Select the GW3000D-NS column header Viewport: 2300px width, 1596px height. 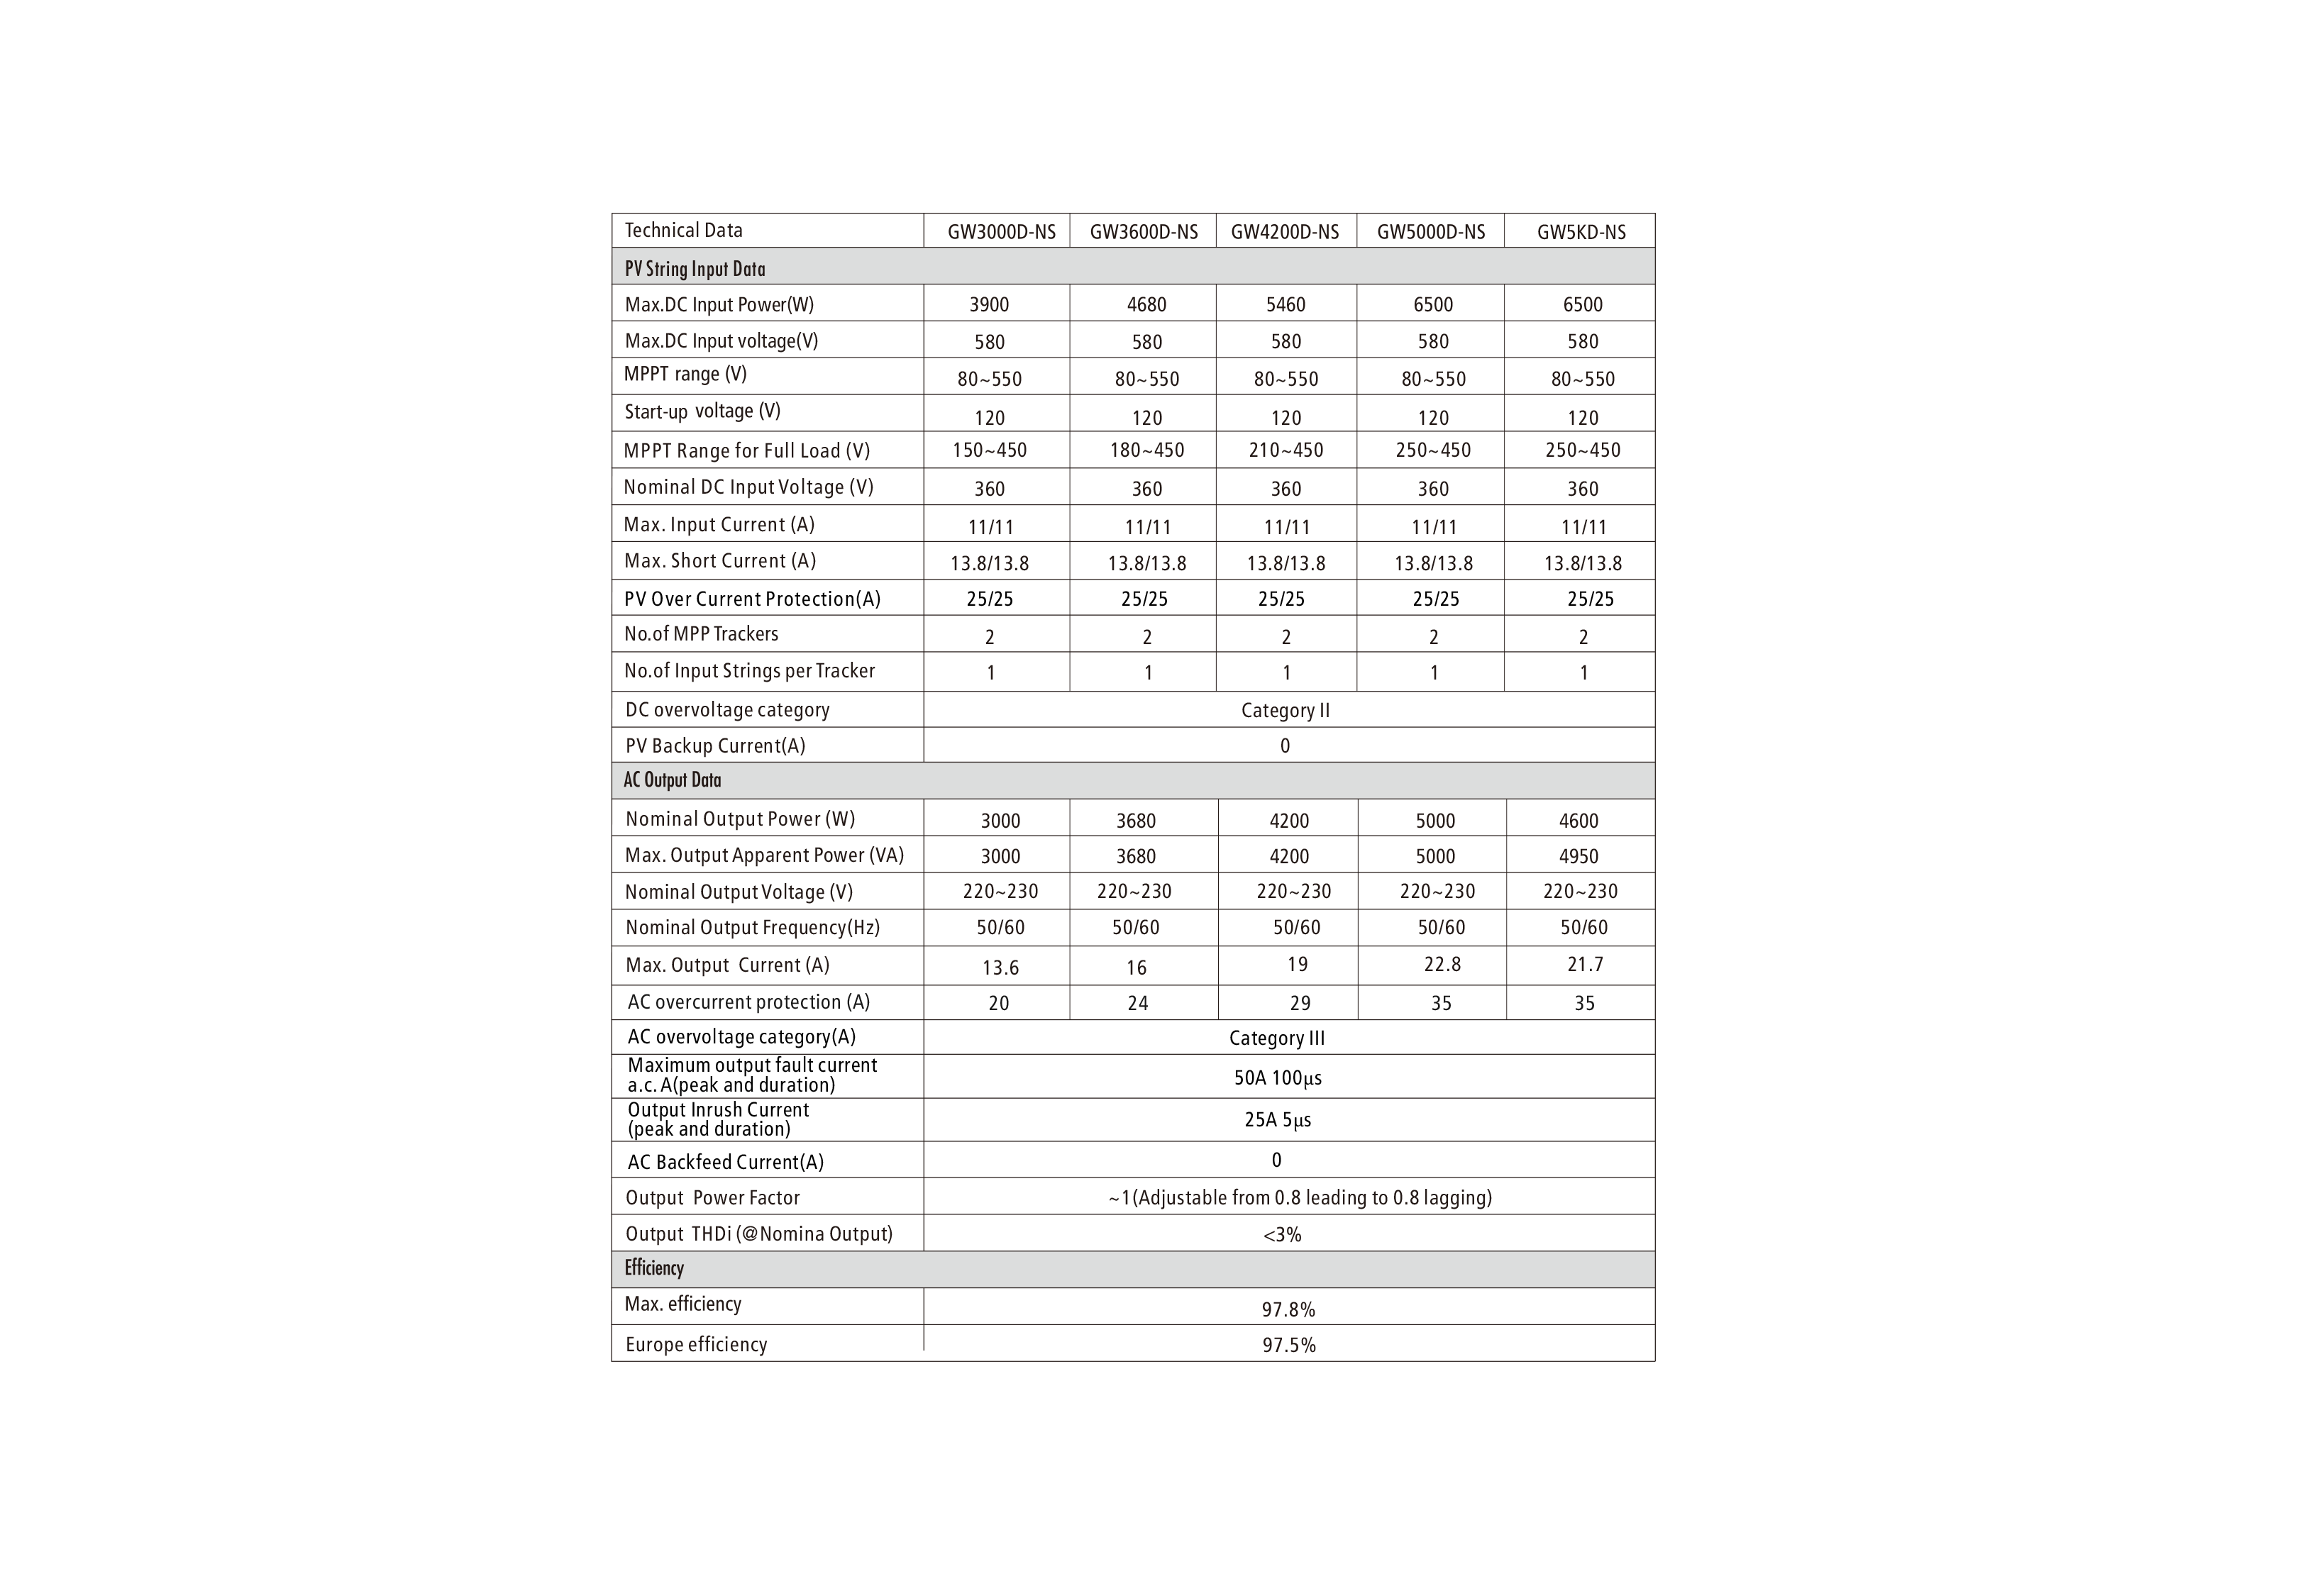point(1001,232)
